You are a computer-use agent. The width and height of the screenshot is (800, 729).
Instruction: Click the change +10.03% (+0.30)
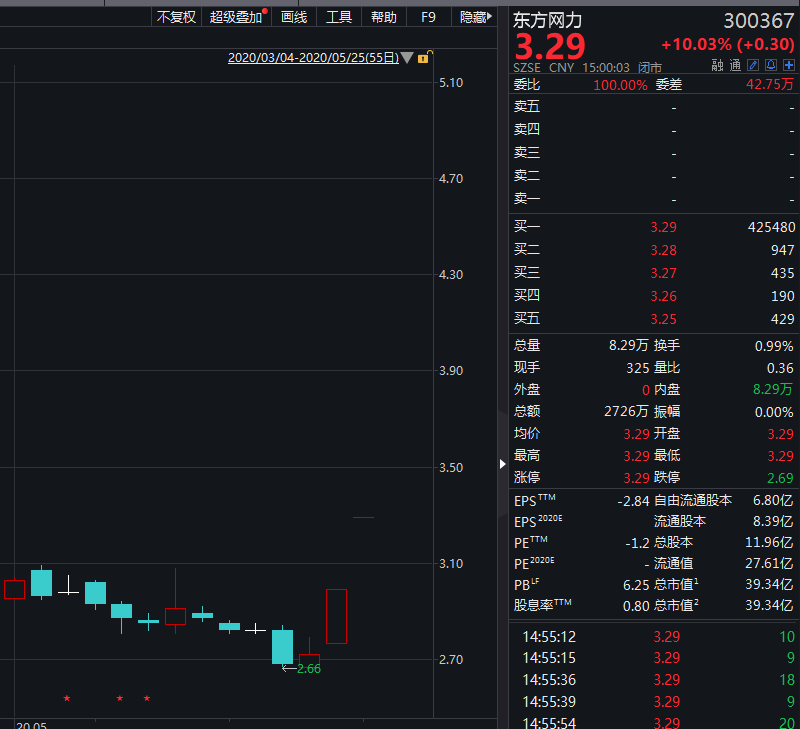click(x=728, y=44)
